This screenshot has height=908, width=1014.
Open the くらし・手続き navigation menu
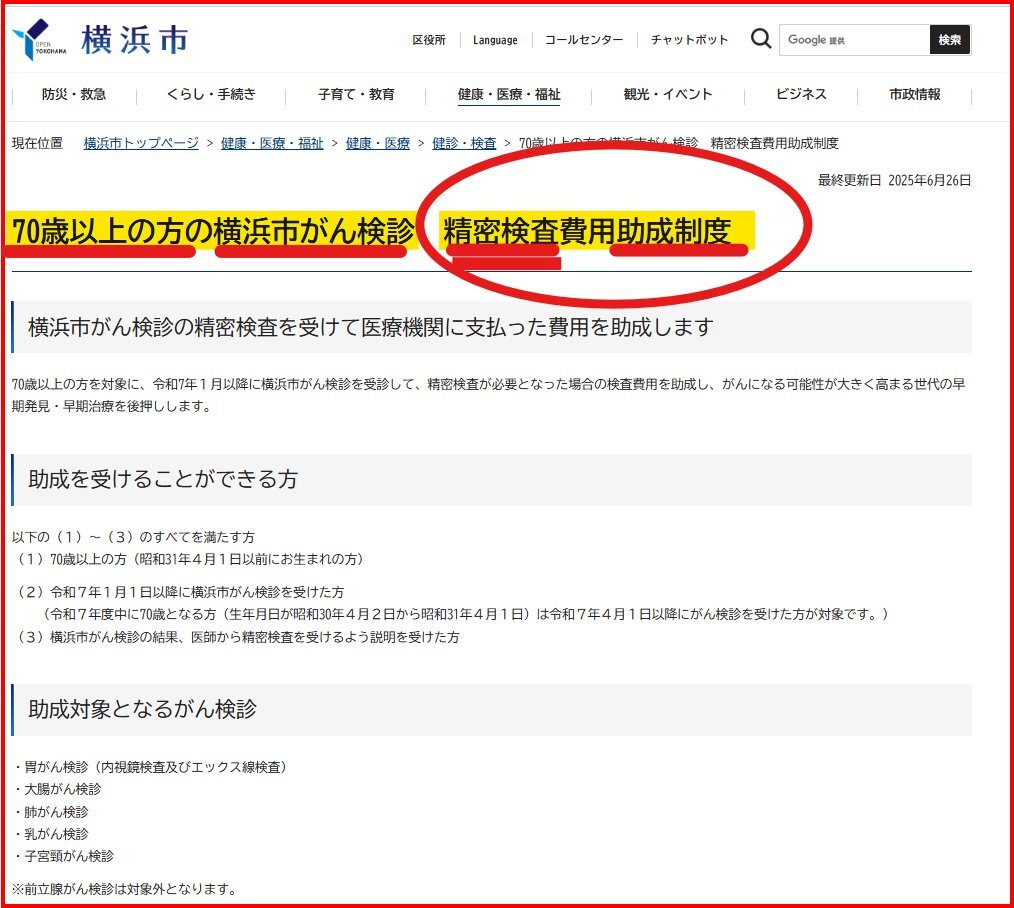211,95
